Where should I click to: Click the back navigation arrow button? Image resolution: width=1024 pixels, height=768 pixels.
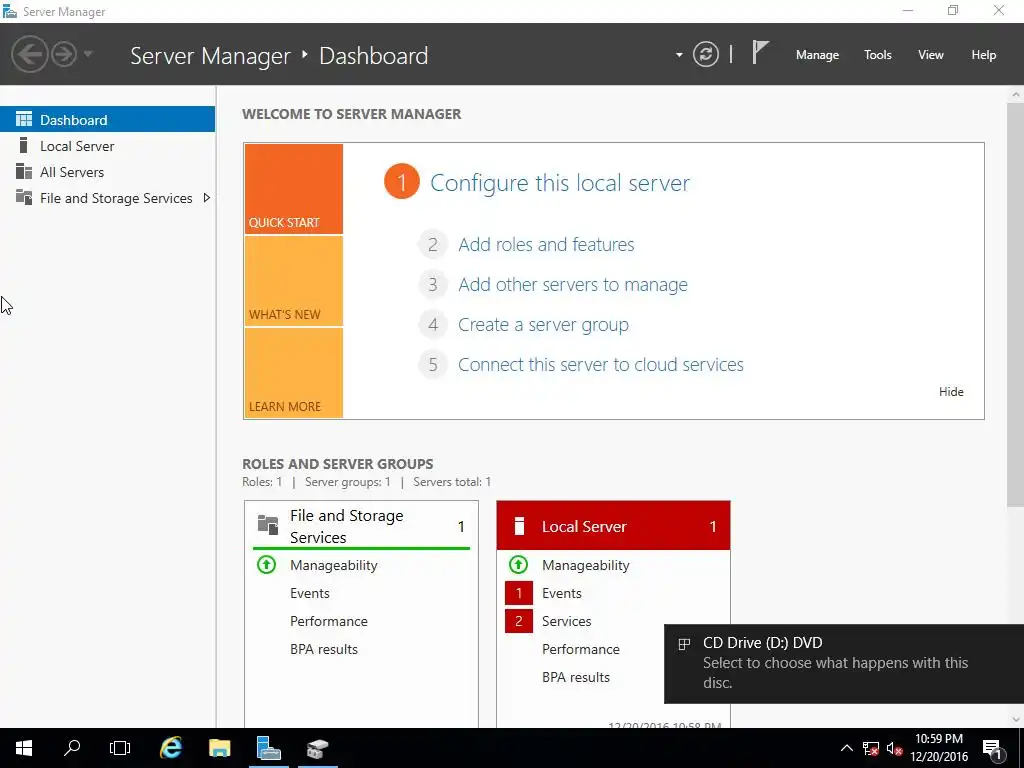pyautogui.click(x=29, y=54)
